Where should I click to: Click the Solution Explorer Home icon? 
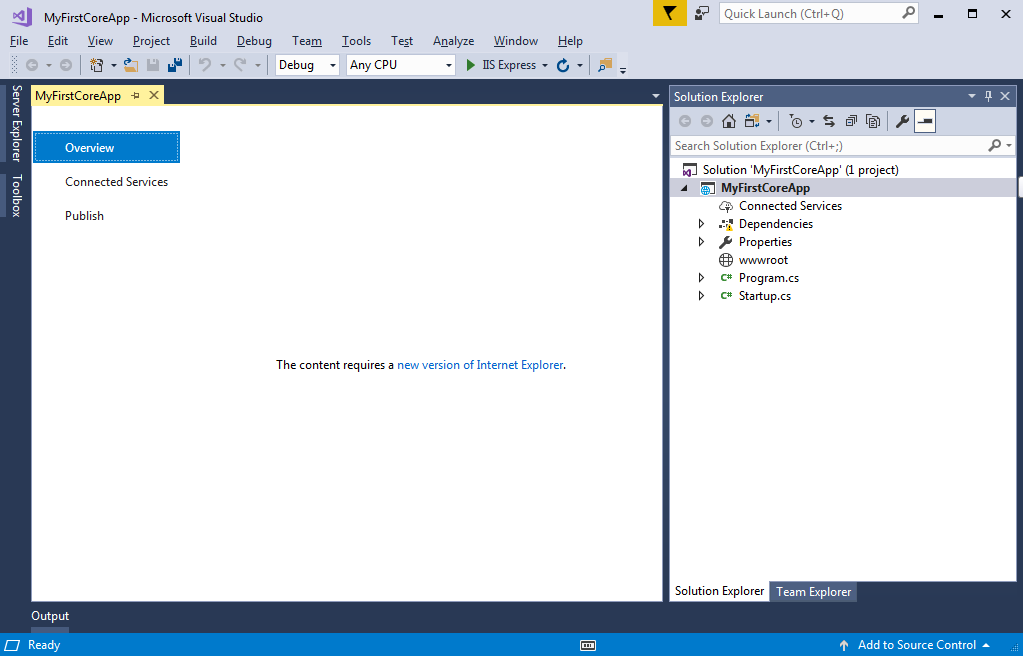(x=729, y=121)
